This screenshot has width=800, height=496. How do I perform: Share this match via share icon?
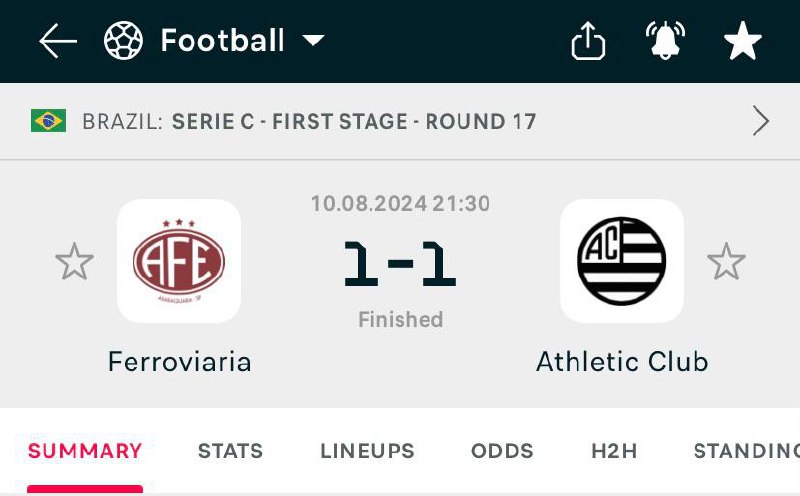pos(588,41)
